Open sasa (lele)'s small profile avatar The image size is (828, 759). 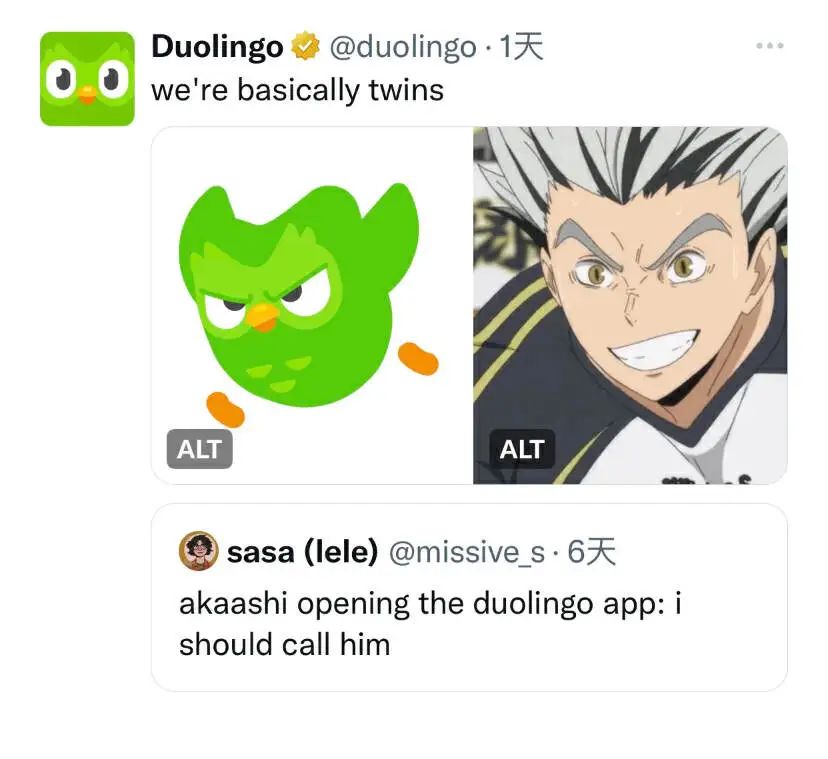click(199, 551)
